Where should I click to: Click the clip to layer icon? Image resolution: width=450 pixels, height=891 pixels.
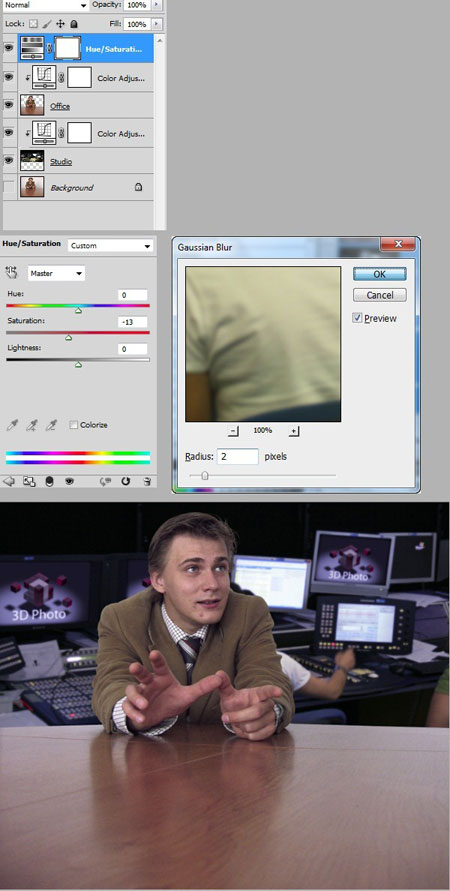coord(49,481)
